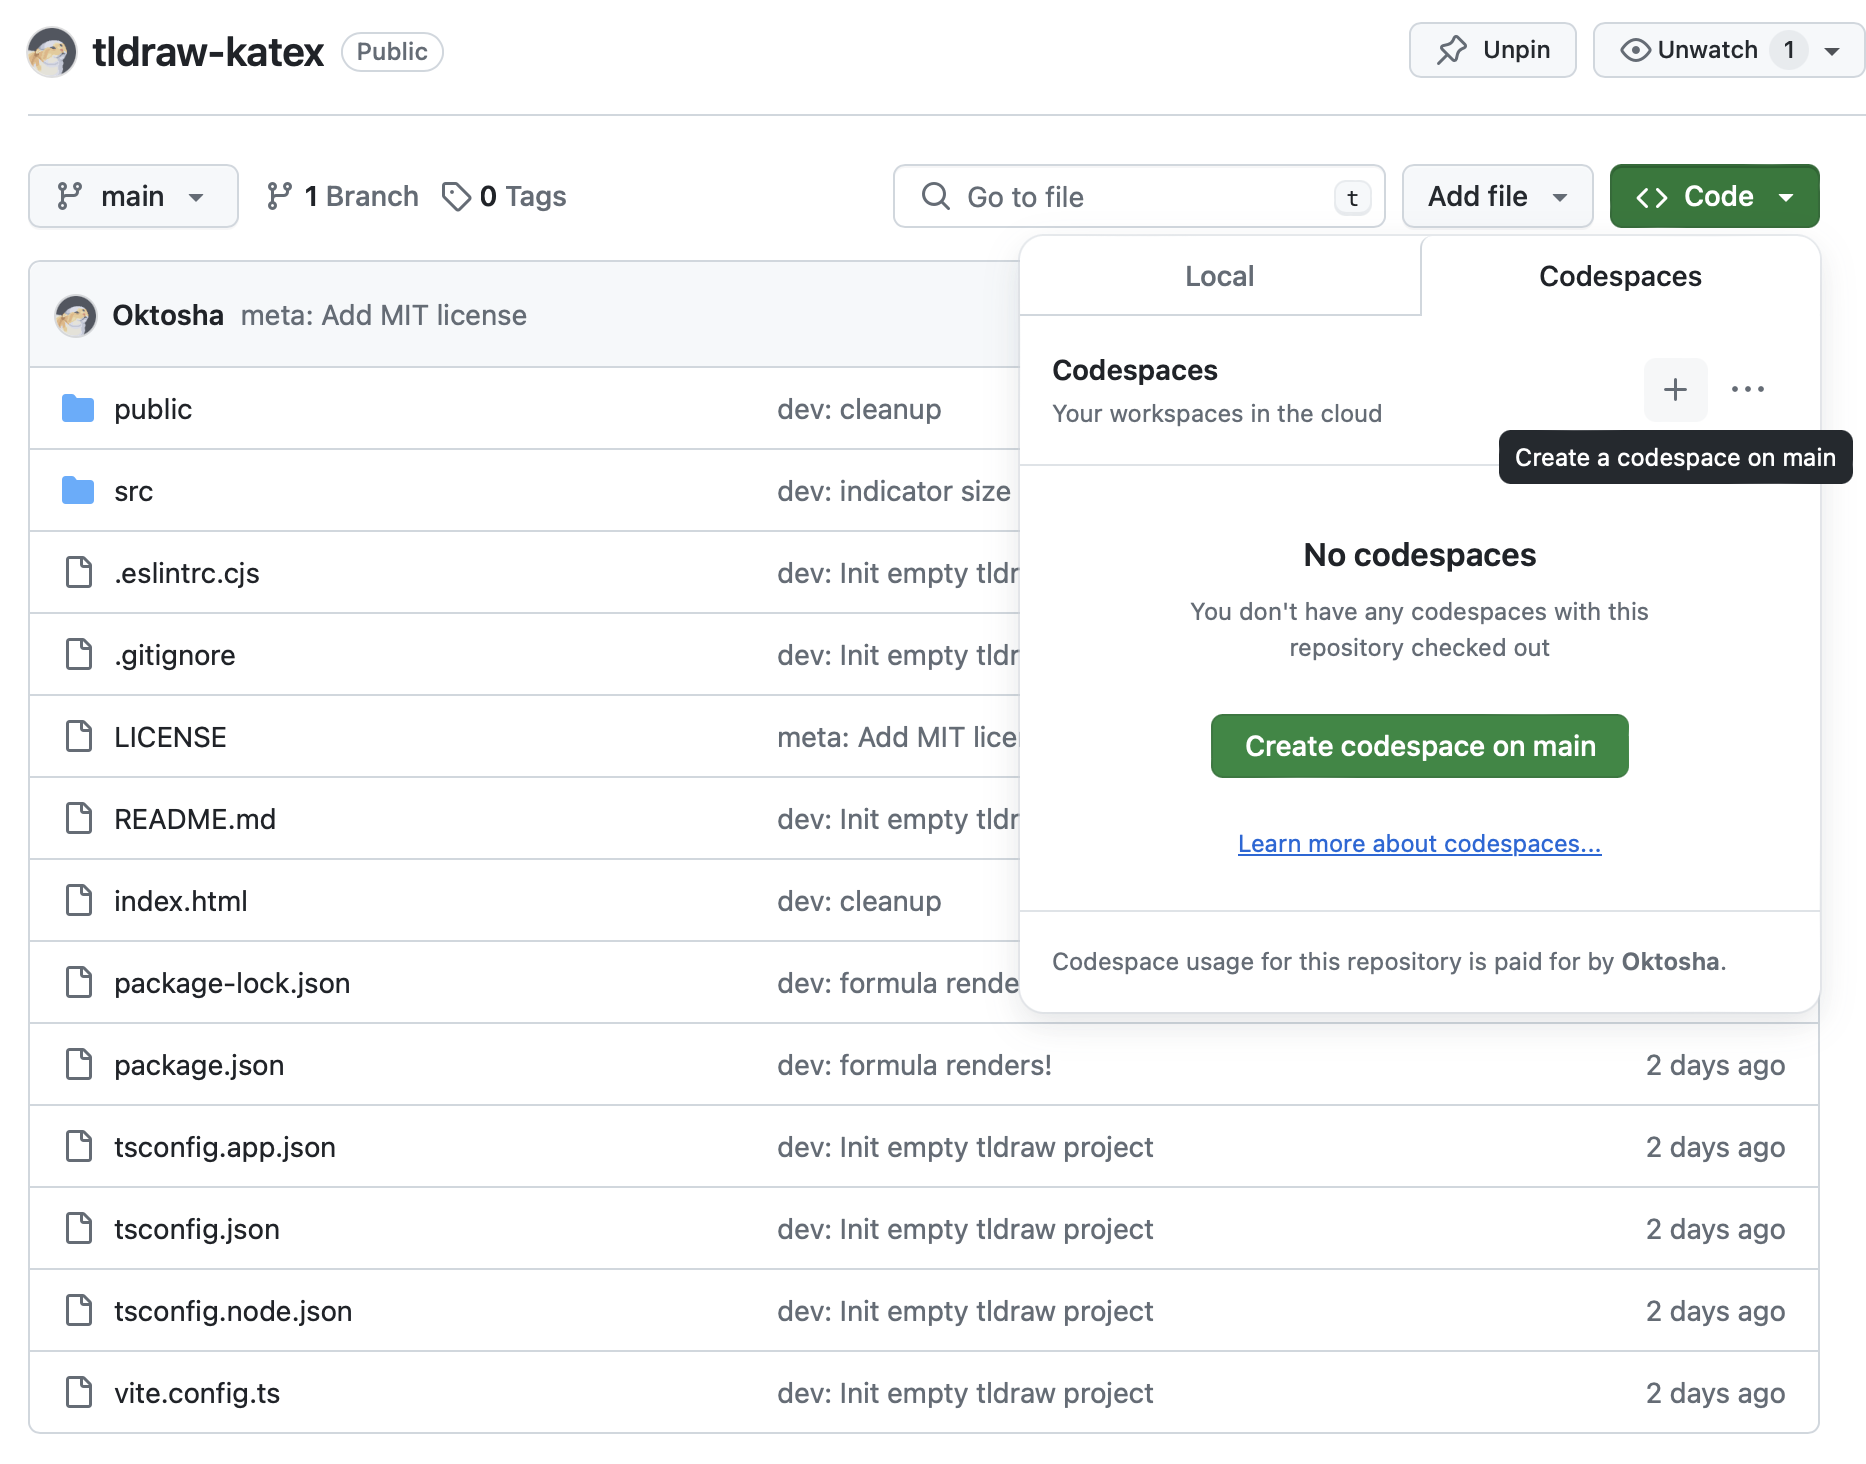Open the tsconfig.json file
This screenshot has height=1464, width=1866.
point(197,1230)
